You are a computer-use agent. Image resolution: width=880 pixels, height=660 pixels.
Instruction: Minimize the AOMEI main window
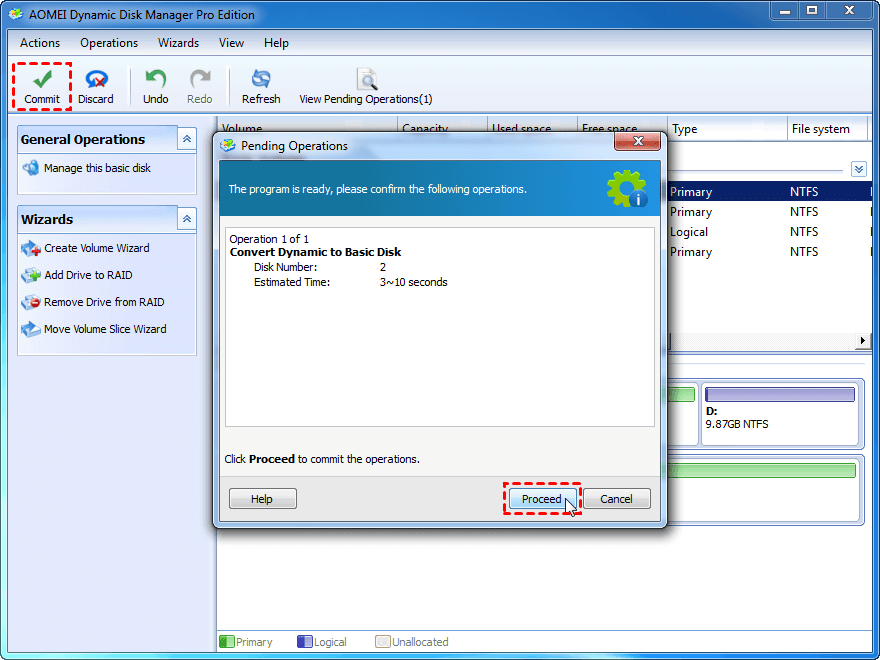coord(785,11)
